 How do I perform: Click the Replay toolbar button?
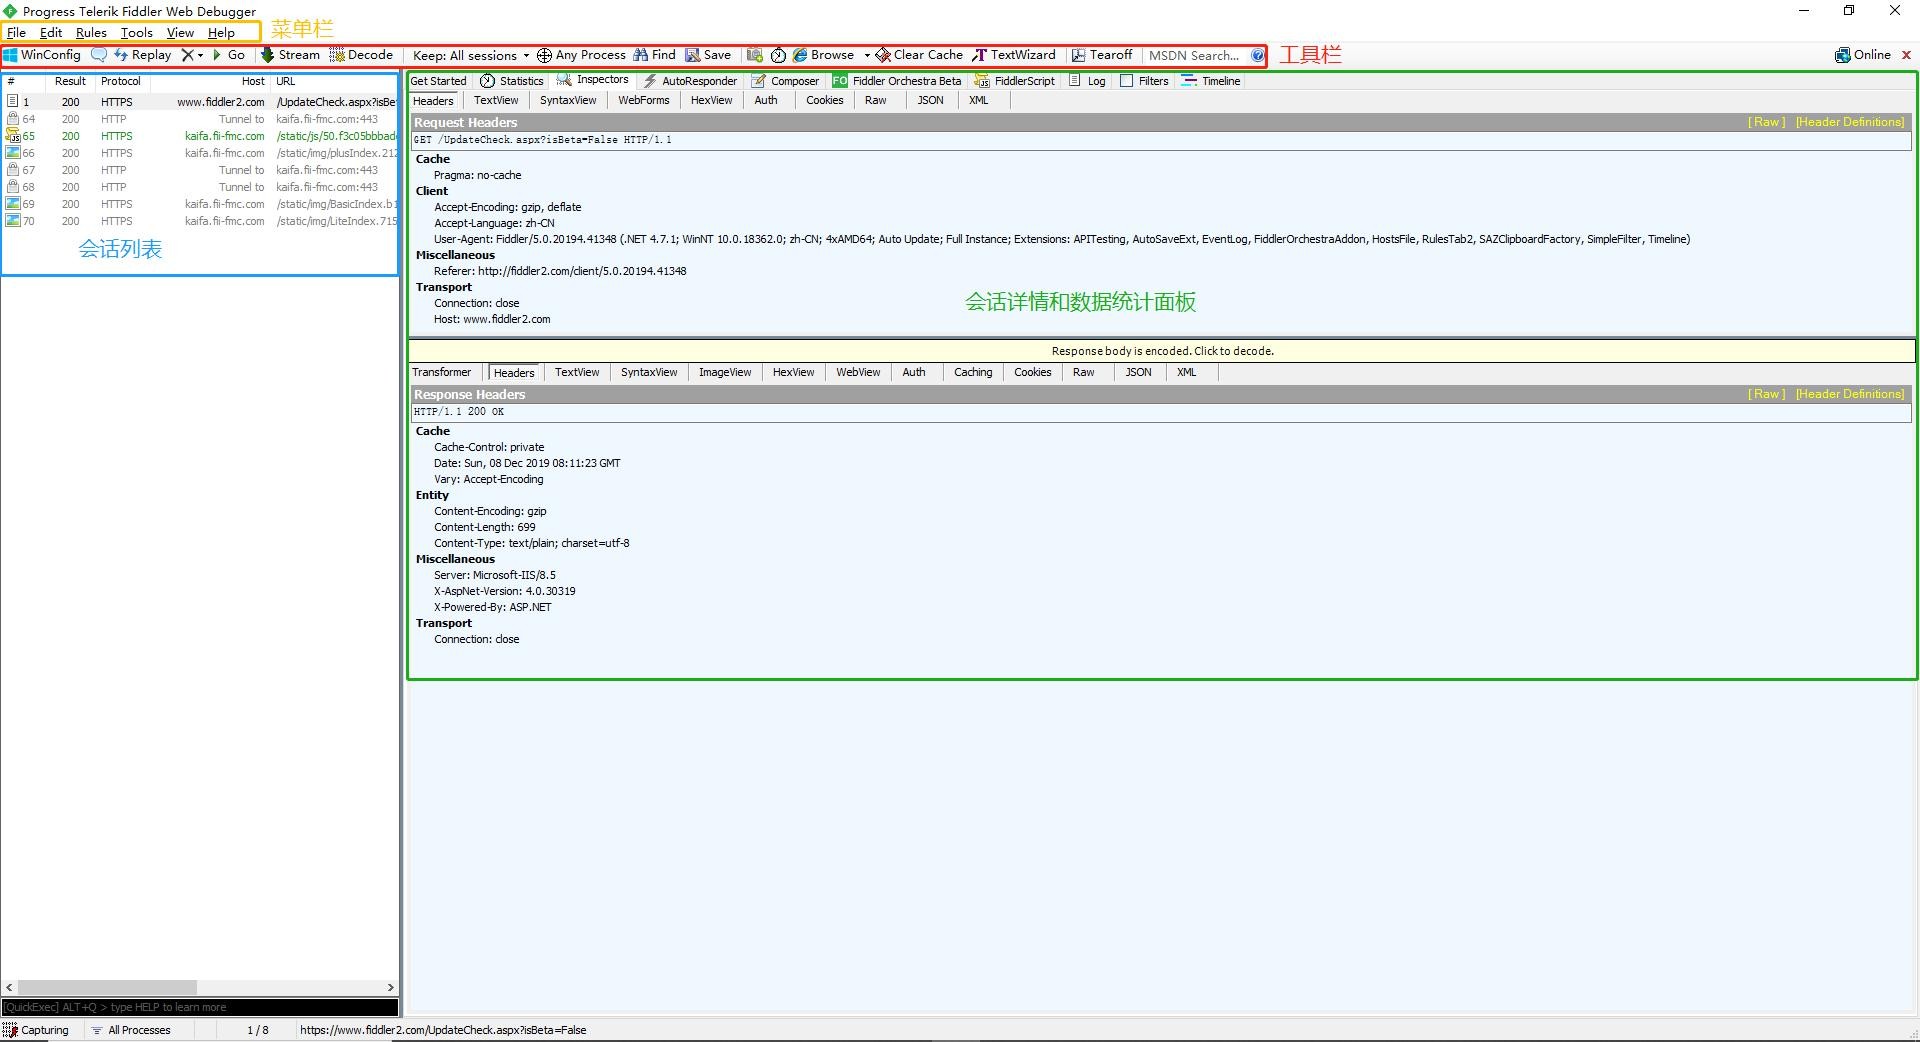coord(142,55)
